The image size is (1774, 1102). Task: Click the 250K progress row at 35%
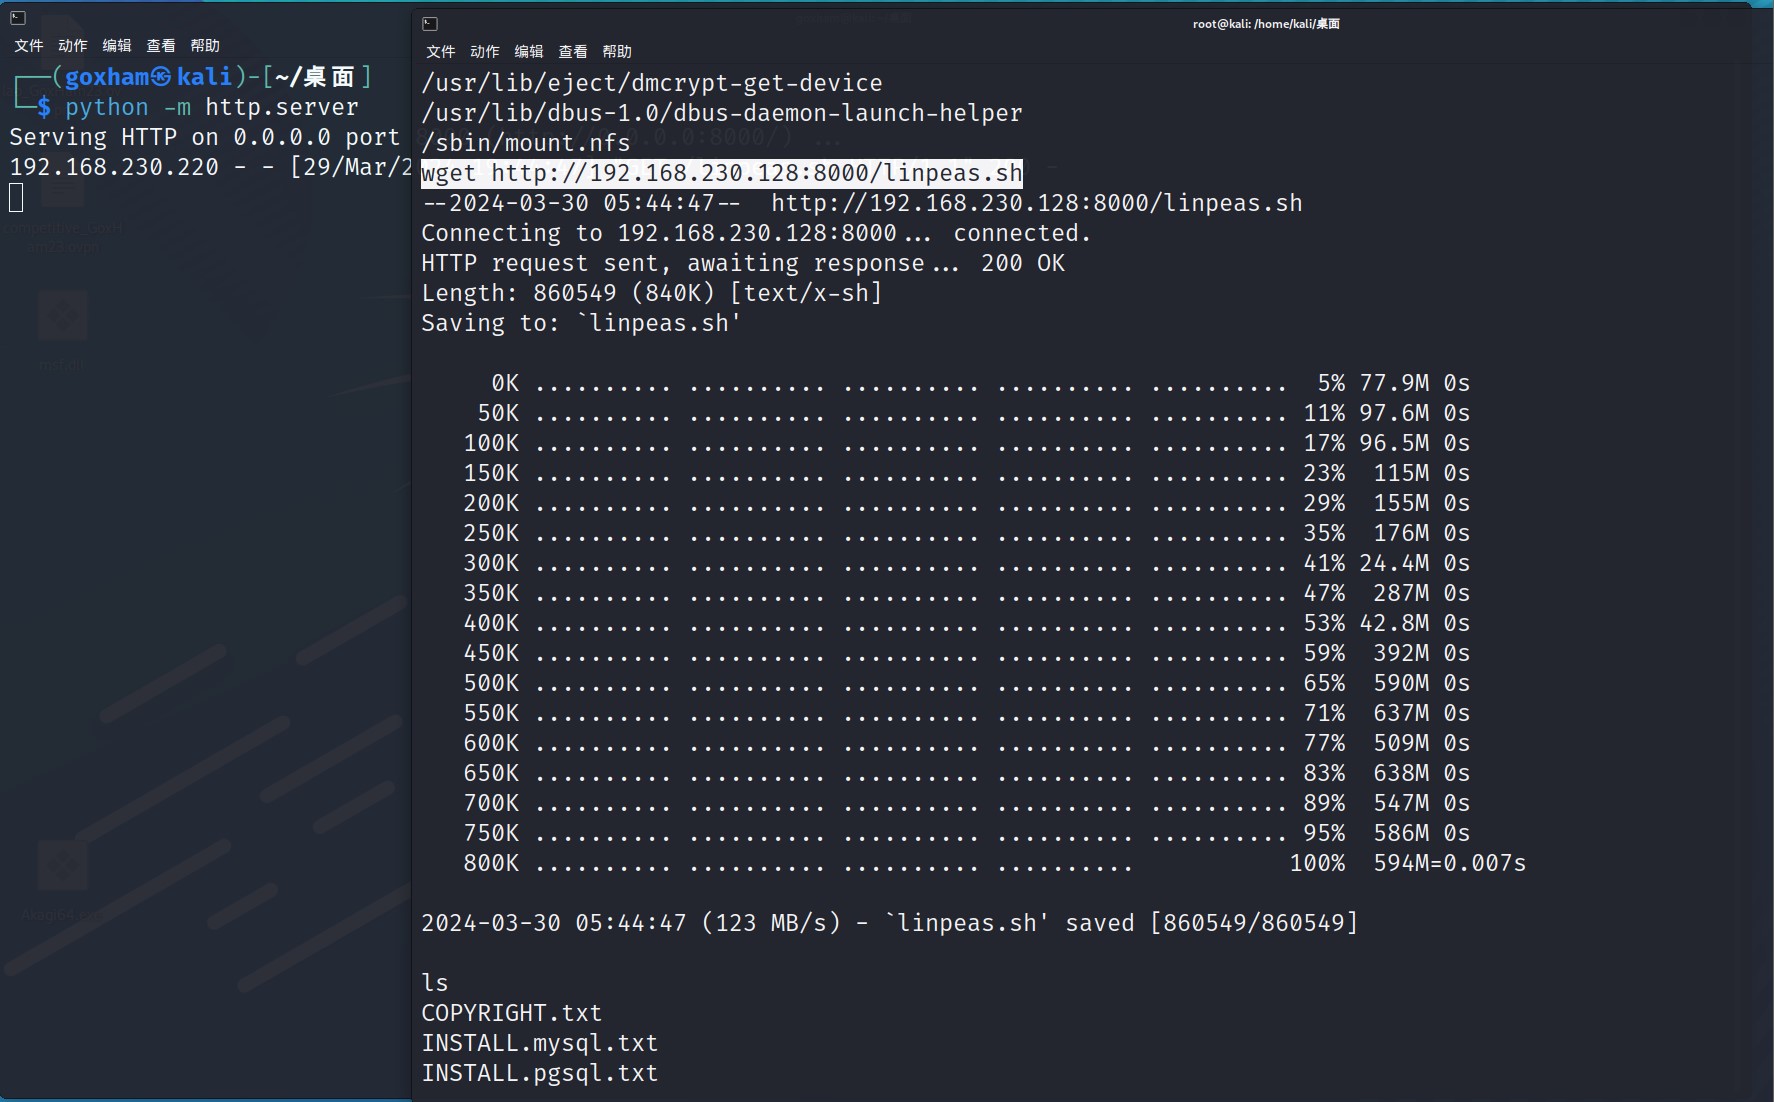pos(966,533)
